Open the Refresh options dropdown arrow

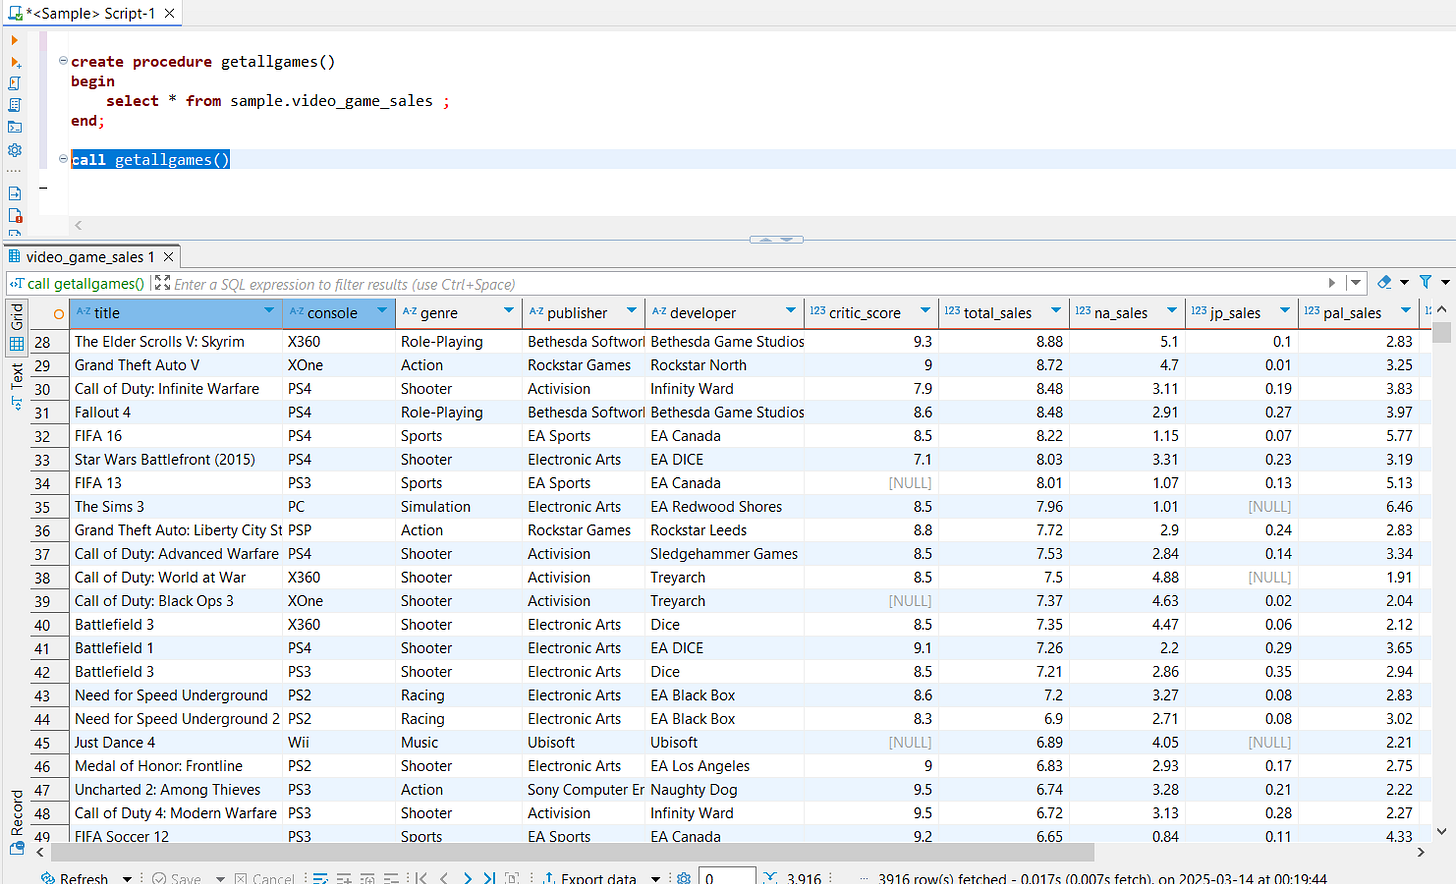coord(127,878)
